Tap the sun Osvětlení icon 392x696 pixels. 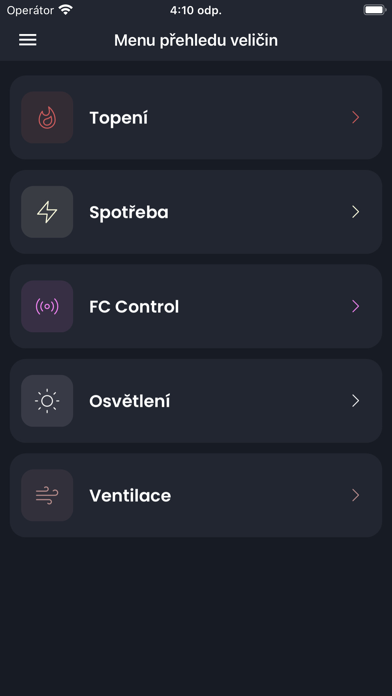click(x=47, y=401)
